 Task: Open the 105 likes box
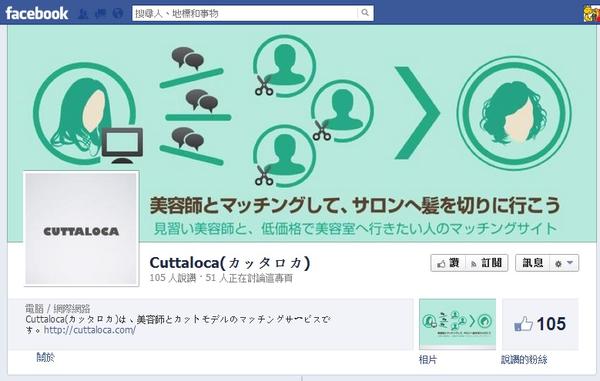540,324
